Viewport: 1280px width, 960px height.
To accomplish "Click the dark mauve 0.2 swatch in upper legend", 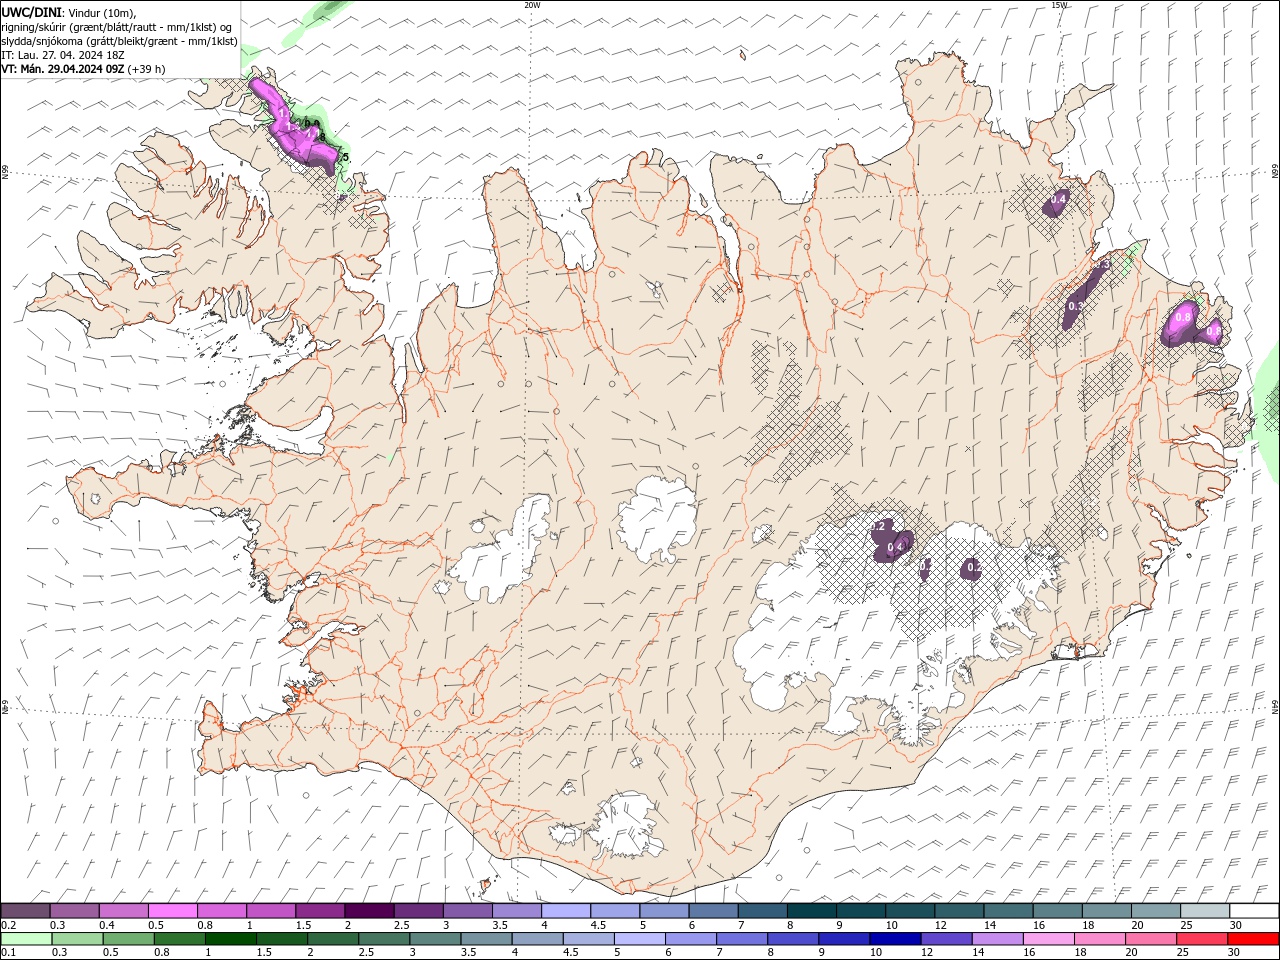I will pyautogui.click(x=25, y=911).
